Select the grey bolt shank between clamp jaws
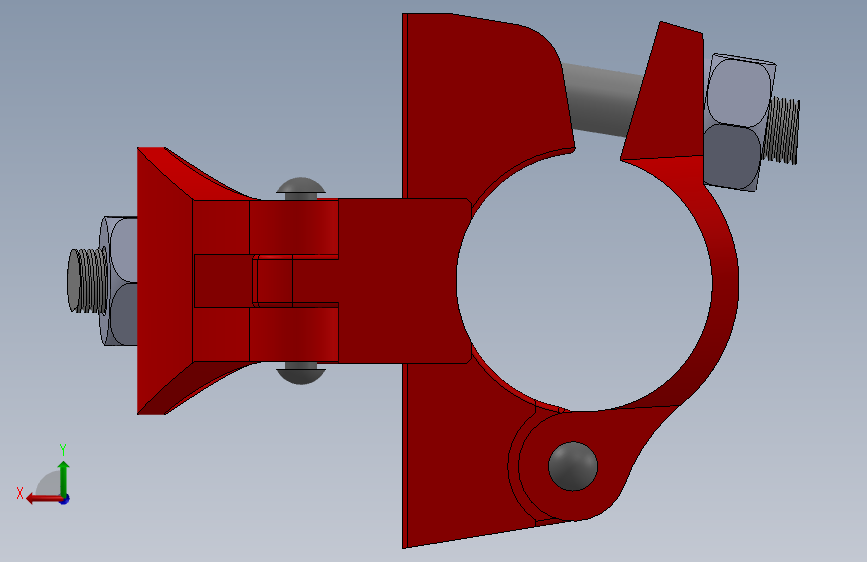Viewport: 867px width, 562px height. click(x=602, y=100)
